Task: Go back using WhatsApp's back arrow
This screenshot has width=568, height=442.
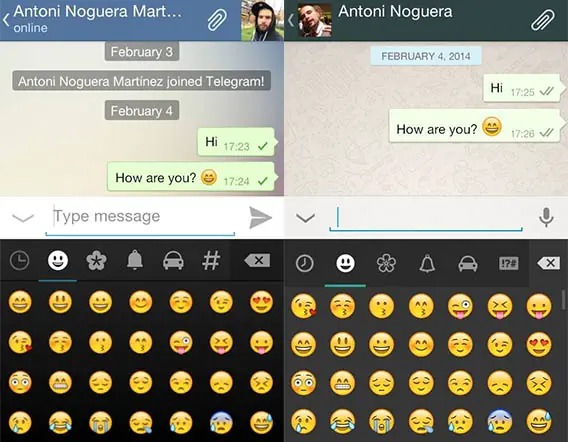Action: 291,20
